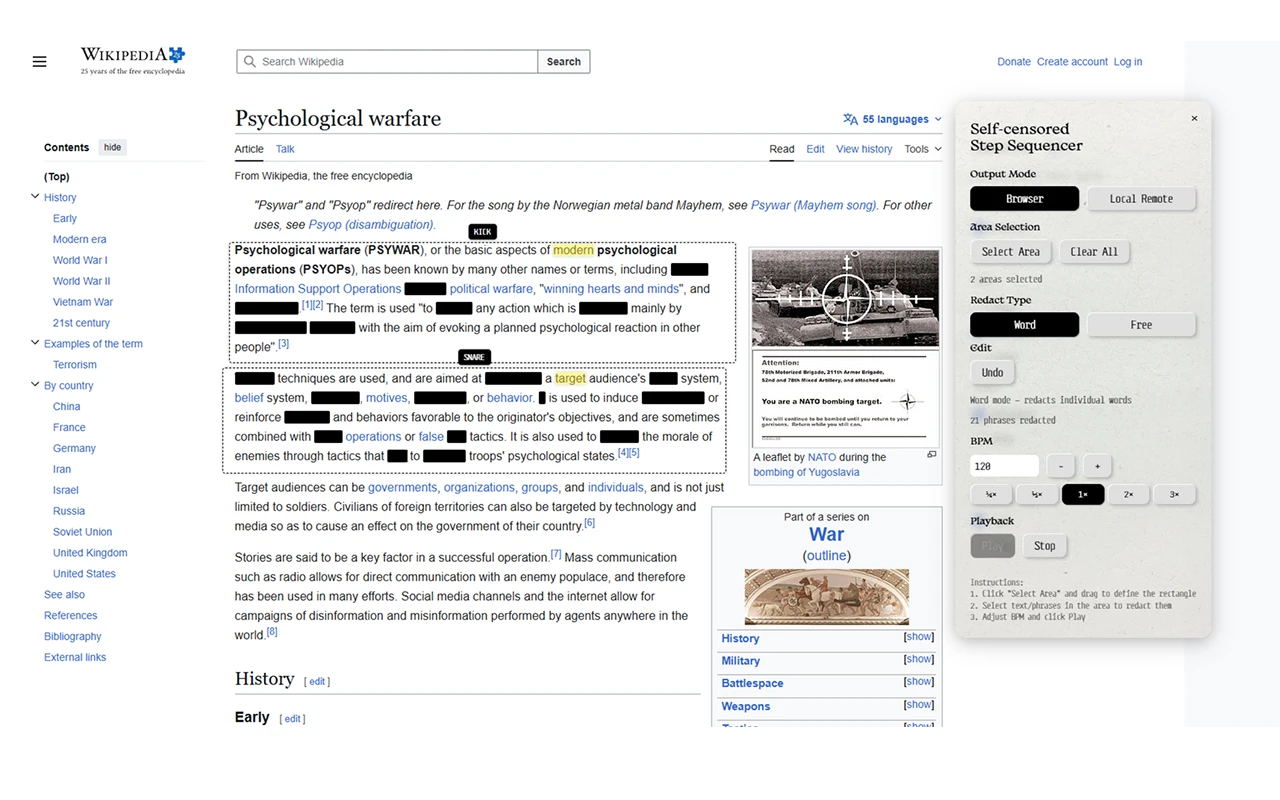Screen dimensions: 1280x800
Task: Jump to Soviet Union in contents
Action: point(83,532)
